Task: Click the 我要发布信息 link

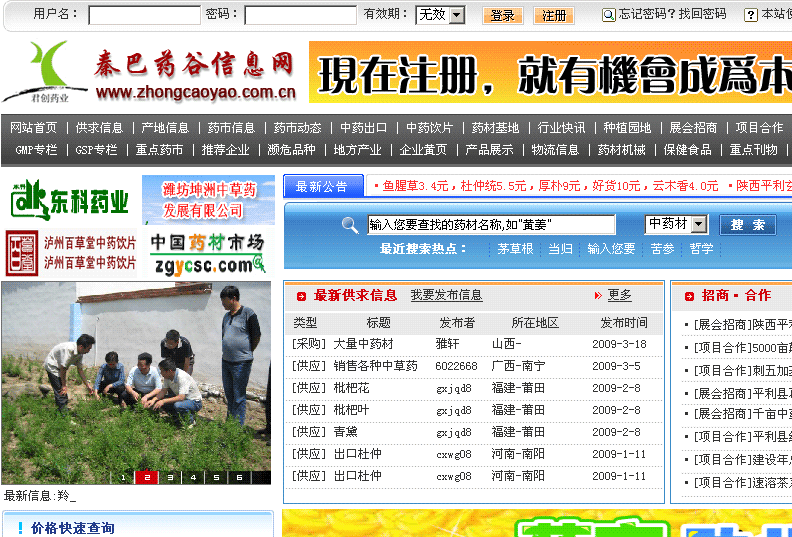Action: (x=446, y=295)
